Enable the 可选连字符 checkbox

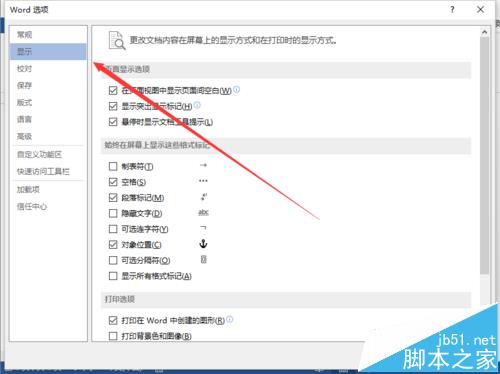click(x=113, y=229)
